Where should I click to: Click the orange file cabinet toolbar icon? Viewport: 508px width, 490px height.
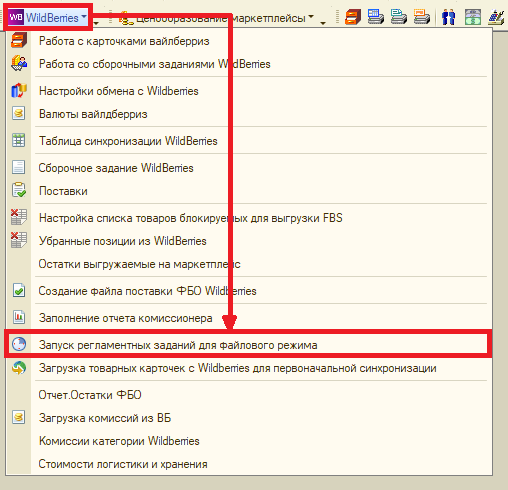click(353, 17)
